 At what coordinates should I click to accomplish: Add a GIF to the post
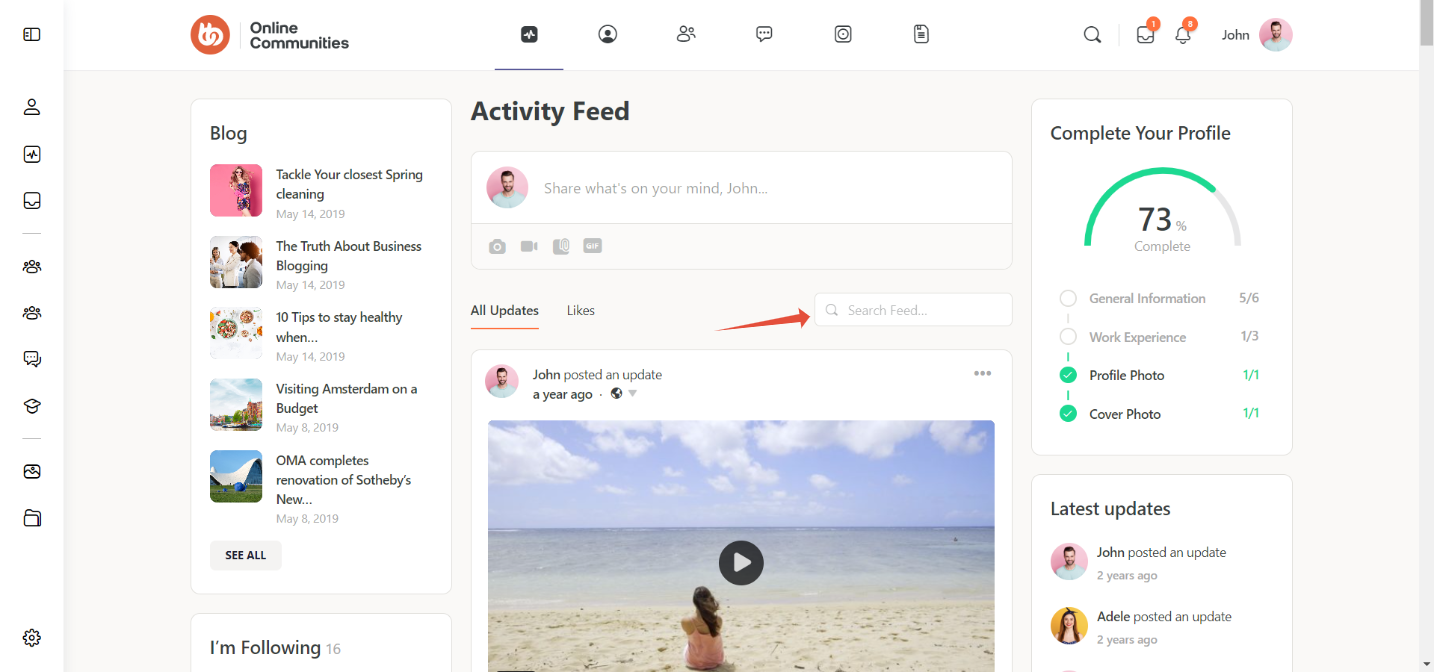point(593,246)
